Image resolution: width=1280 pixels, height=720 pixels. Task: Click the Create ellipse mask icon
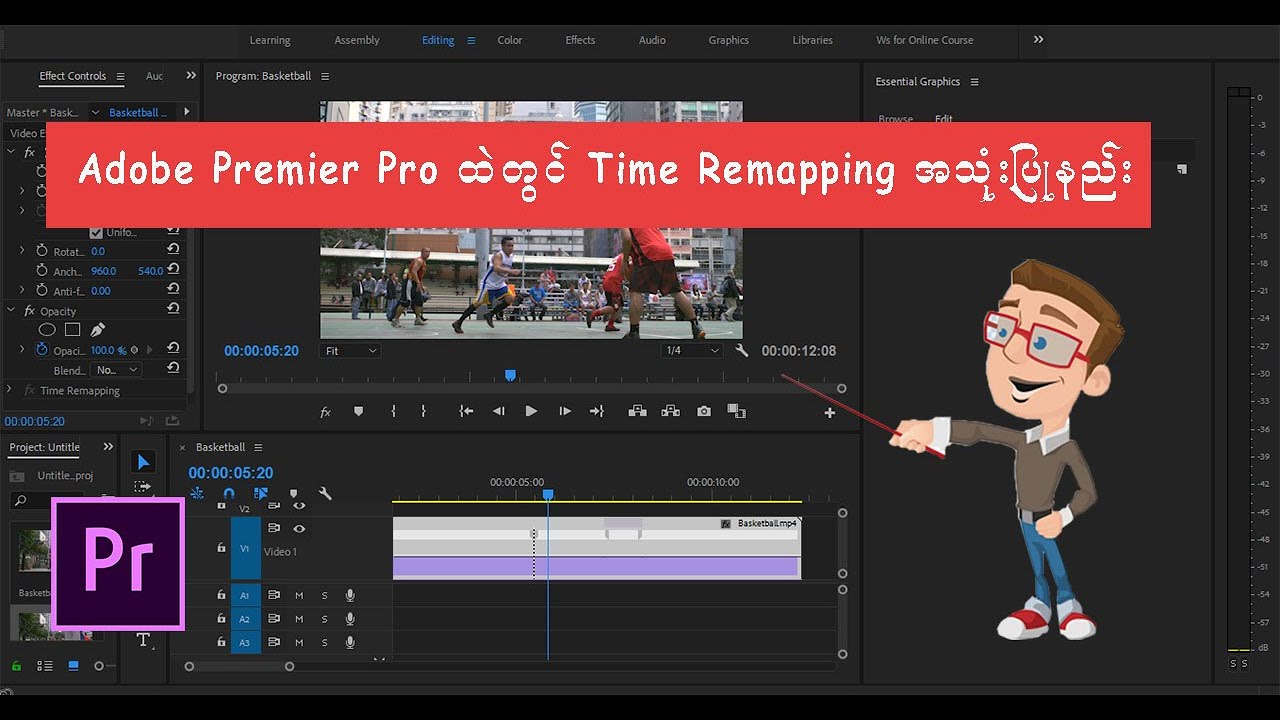click(47, 330)
